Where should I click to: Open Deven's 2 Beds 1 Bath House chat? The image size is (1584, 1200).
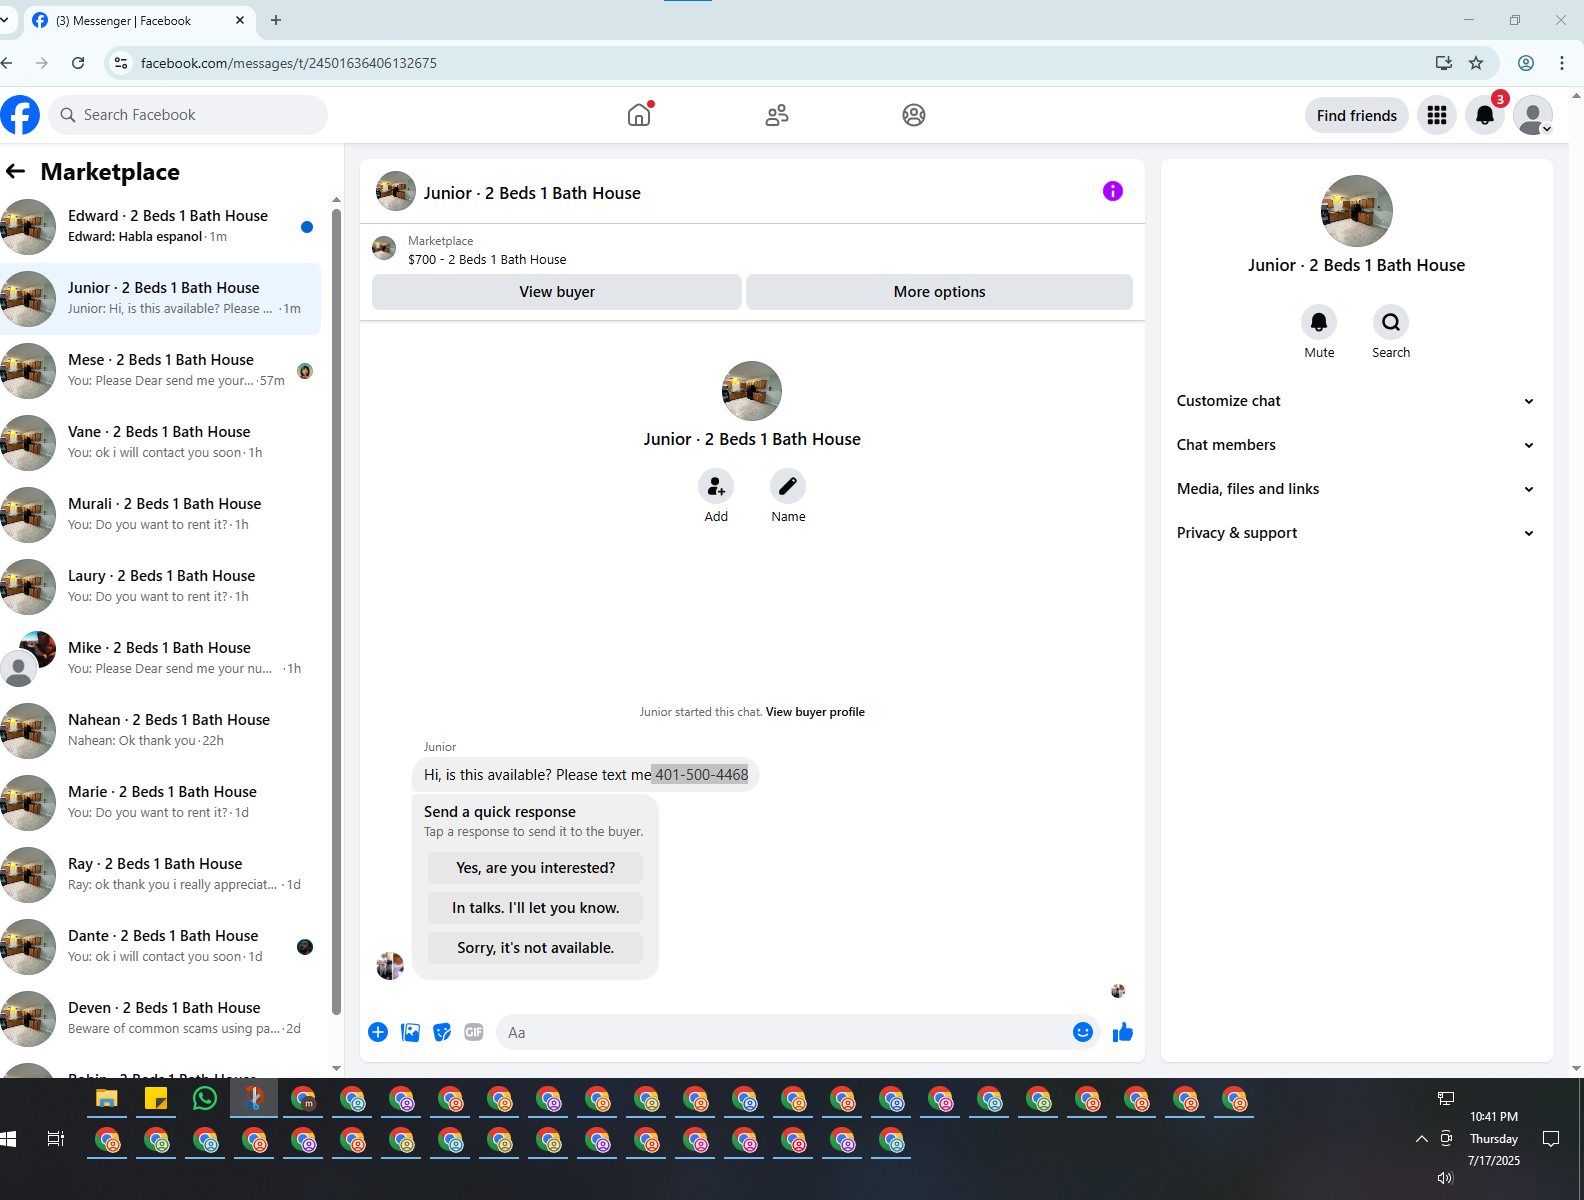click(160, 1019)
